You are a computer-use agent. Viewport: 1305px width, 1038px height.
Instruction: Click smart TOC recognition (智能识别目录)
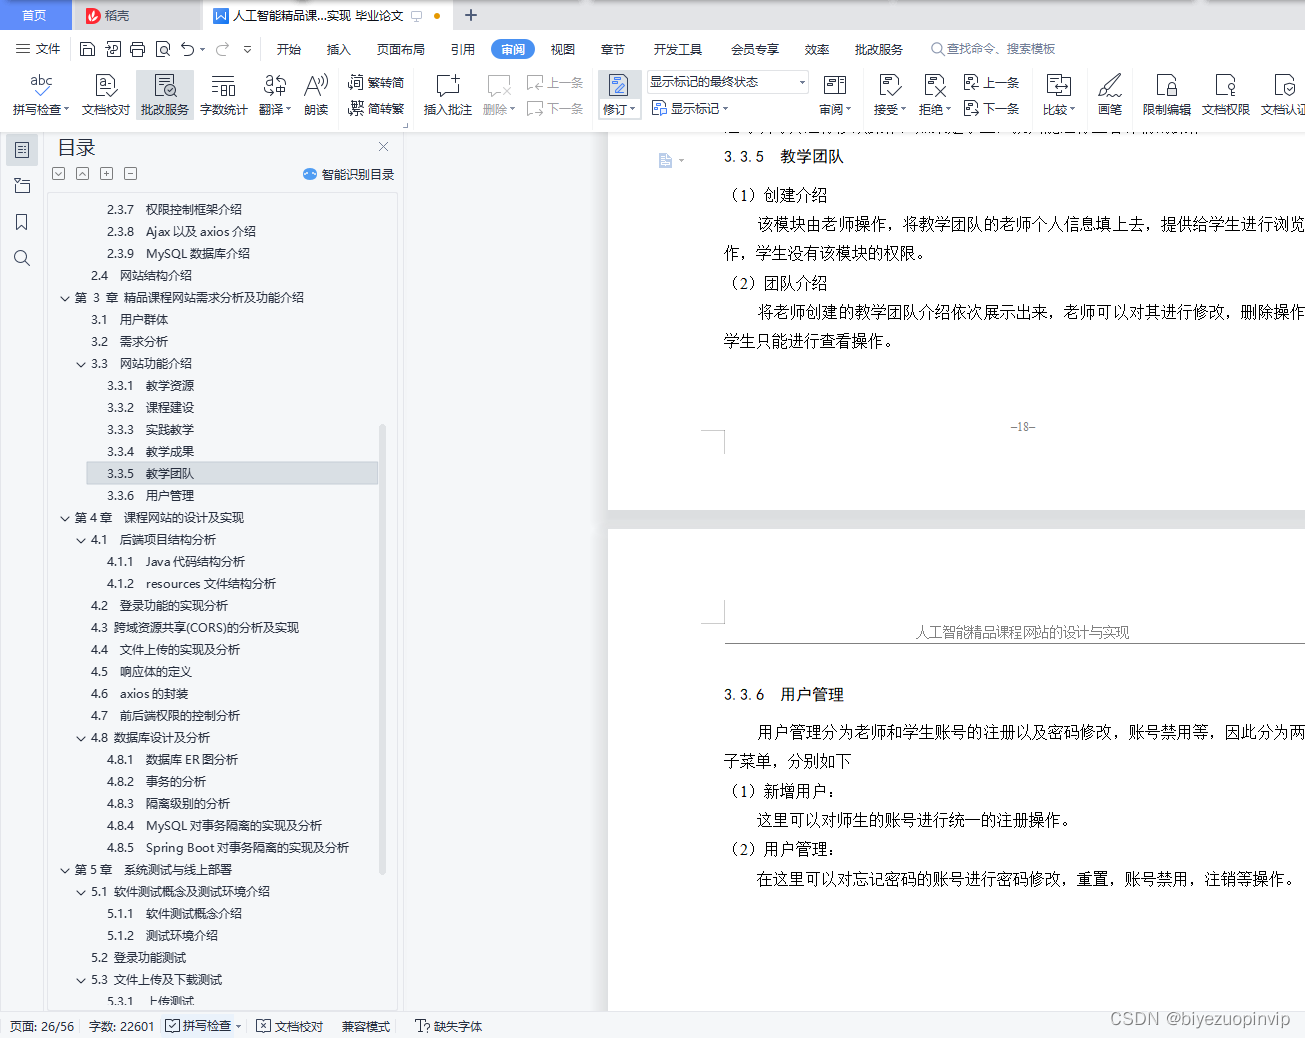(349, 174)
